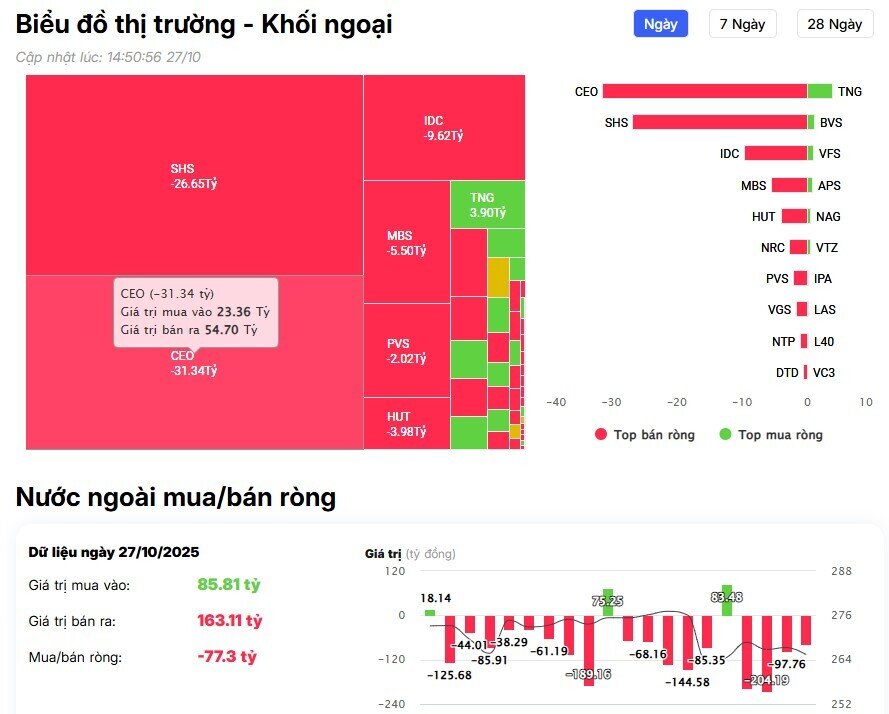Select the active "Ngày" period button
Image resolution: width=889 pixels, height=714 pixels.
pyautogui.click(x=660, y=23)
